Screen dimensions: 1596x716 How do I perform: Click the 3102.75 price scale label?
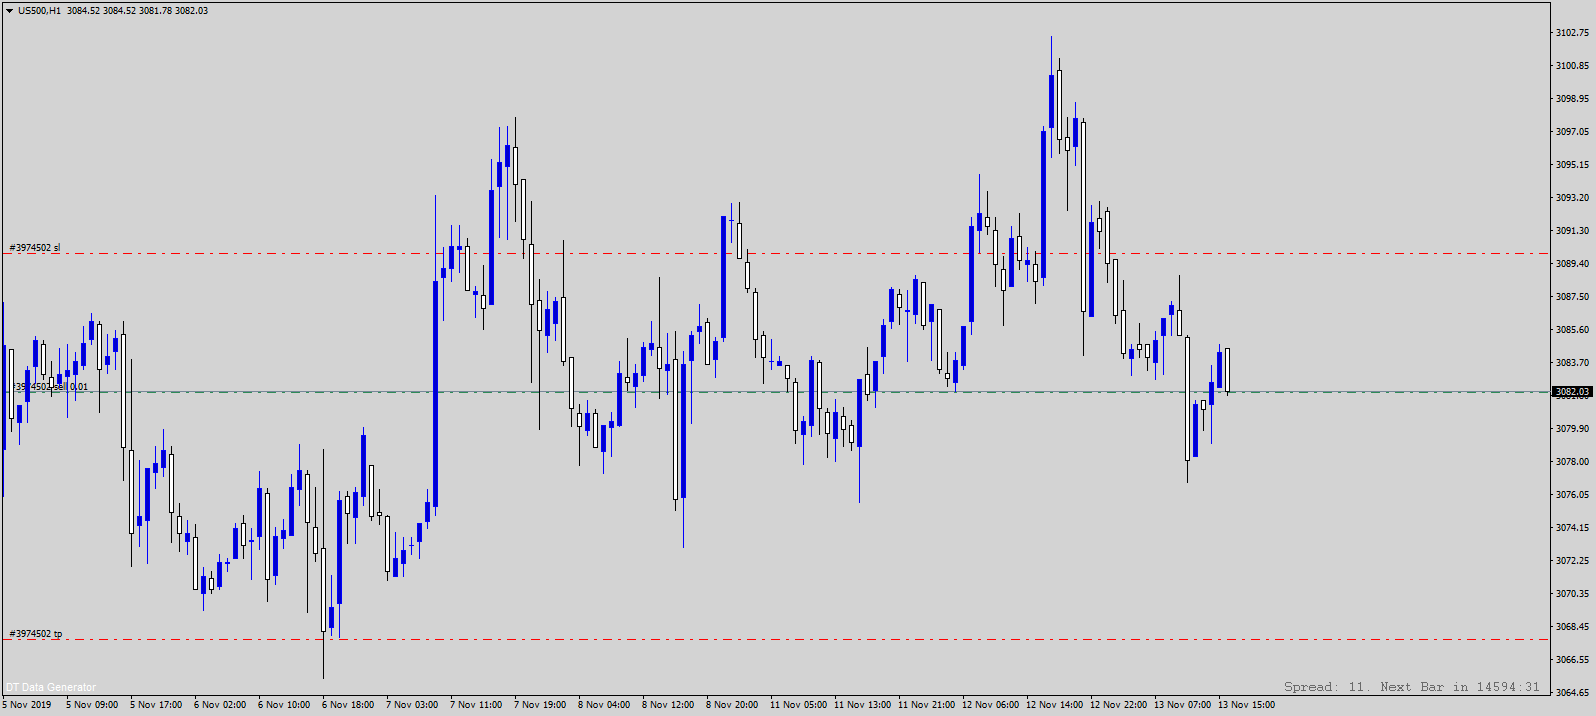coord(1571,33)
